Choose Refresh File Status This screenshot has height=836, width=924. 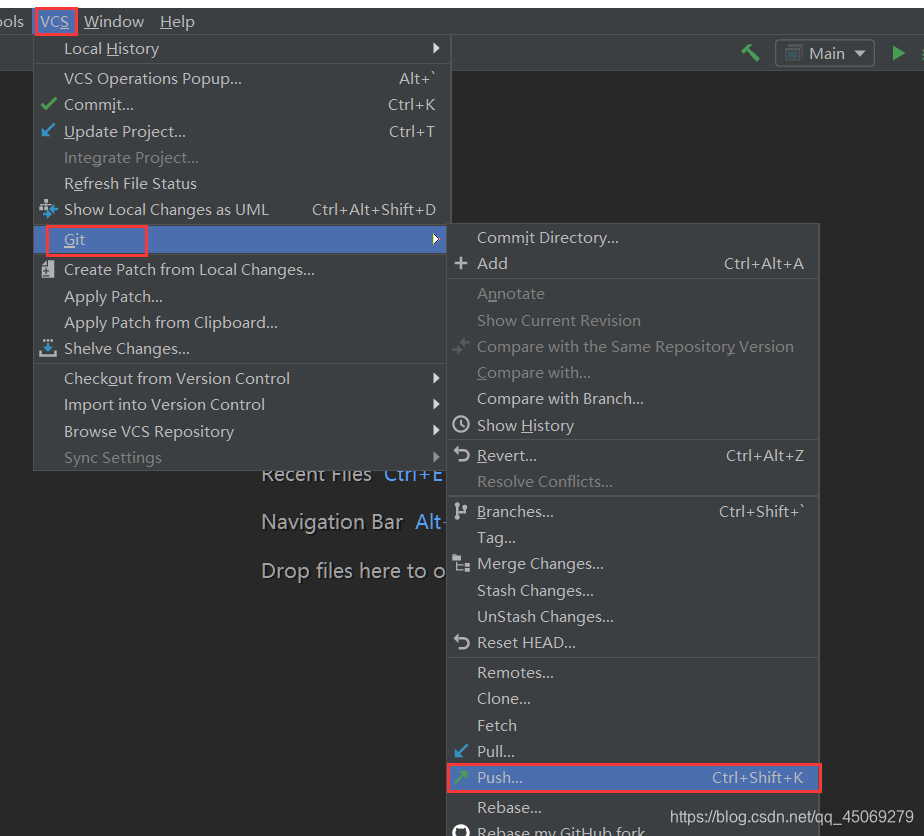pyautogui.click(x=242, y=183)
